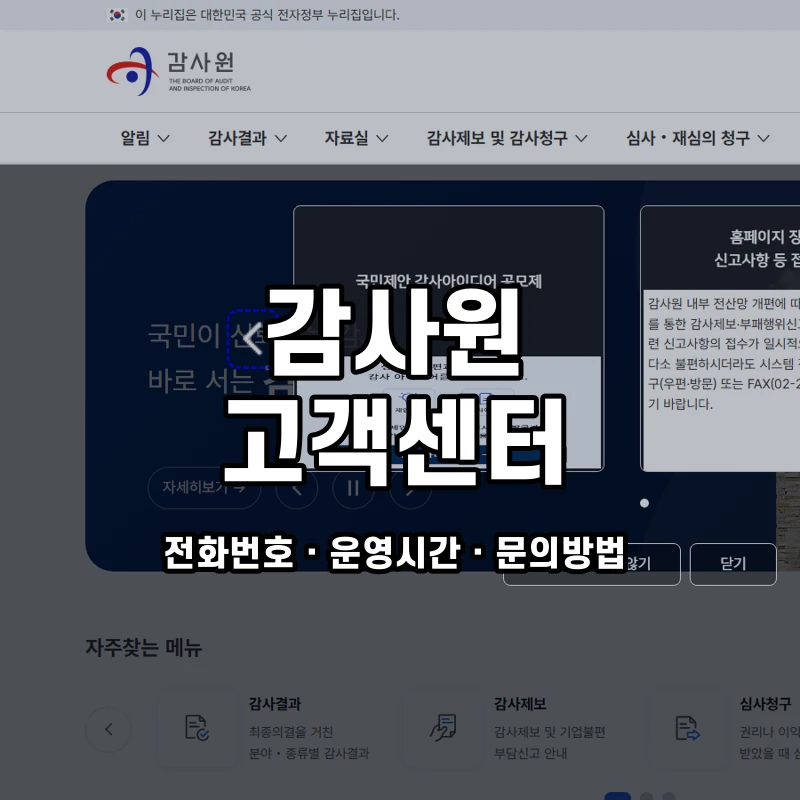This screenshot has height=800, width=800.
Task: Open the 알림 menu
Action: pyautogui.click(x=145, y=138)
